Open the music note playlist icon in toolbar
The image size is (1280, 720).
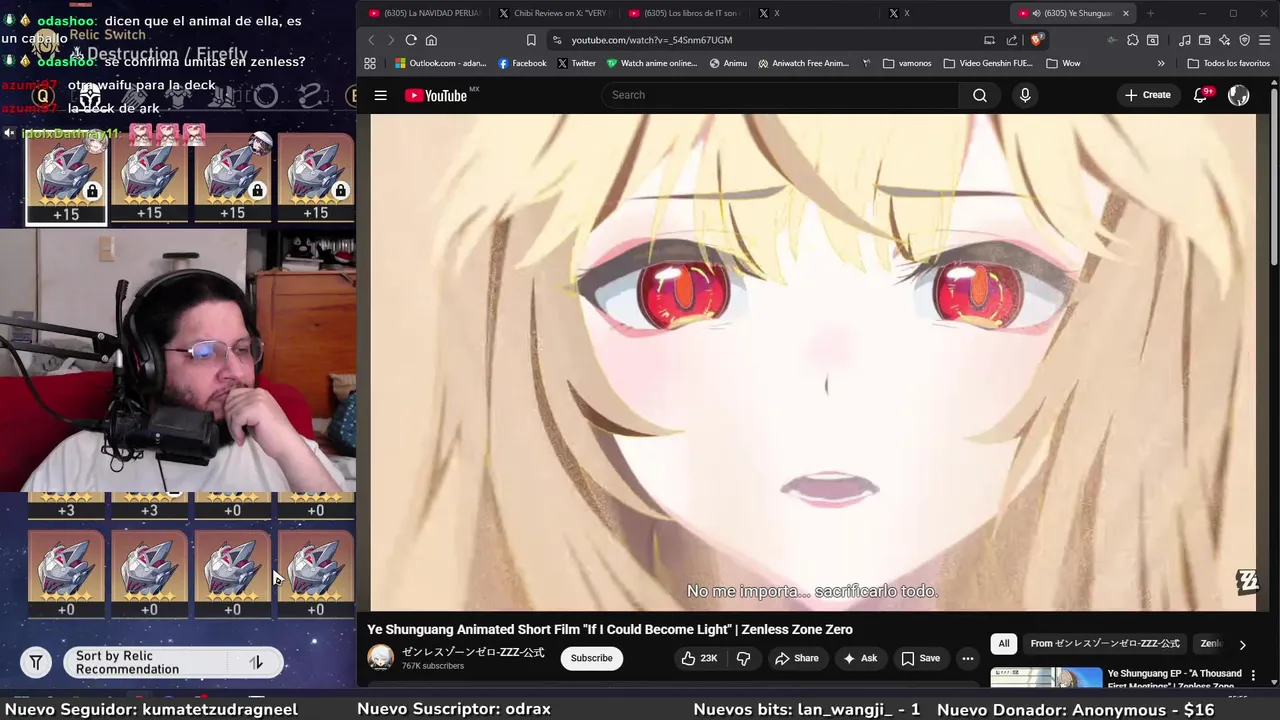point(1185,40)
